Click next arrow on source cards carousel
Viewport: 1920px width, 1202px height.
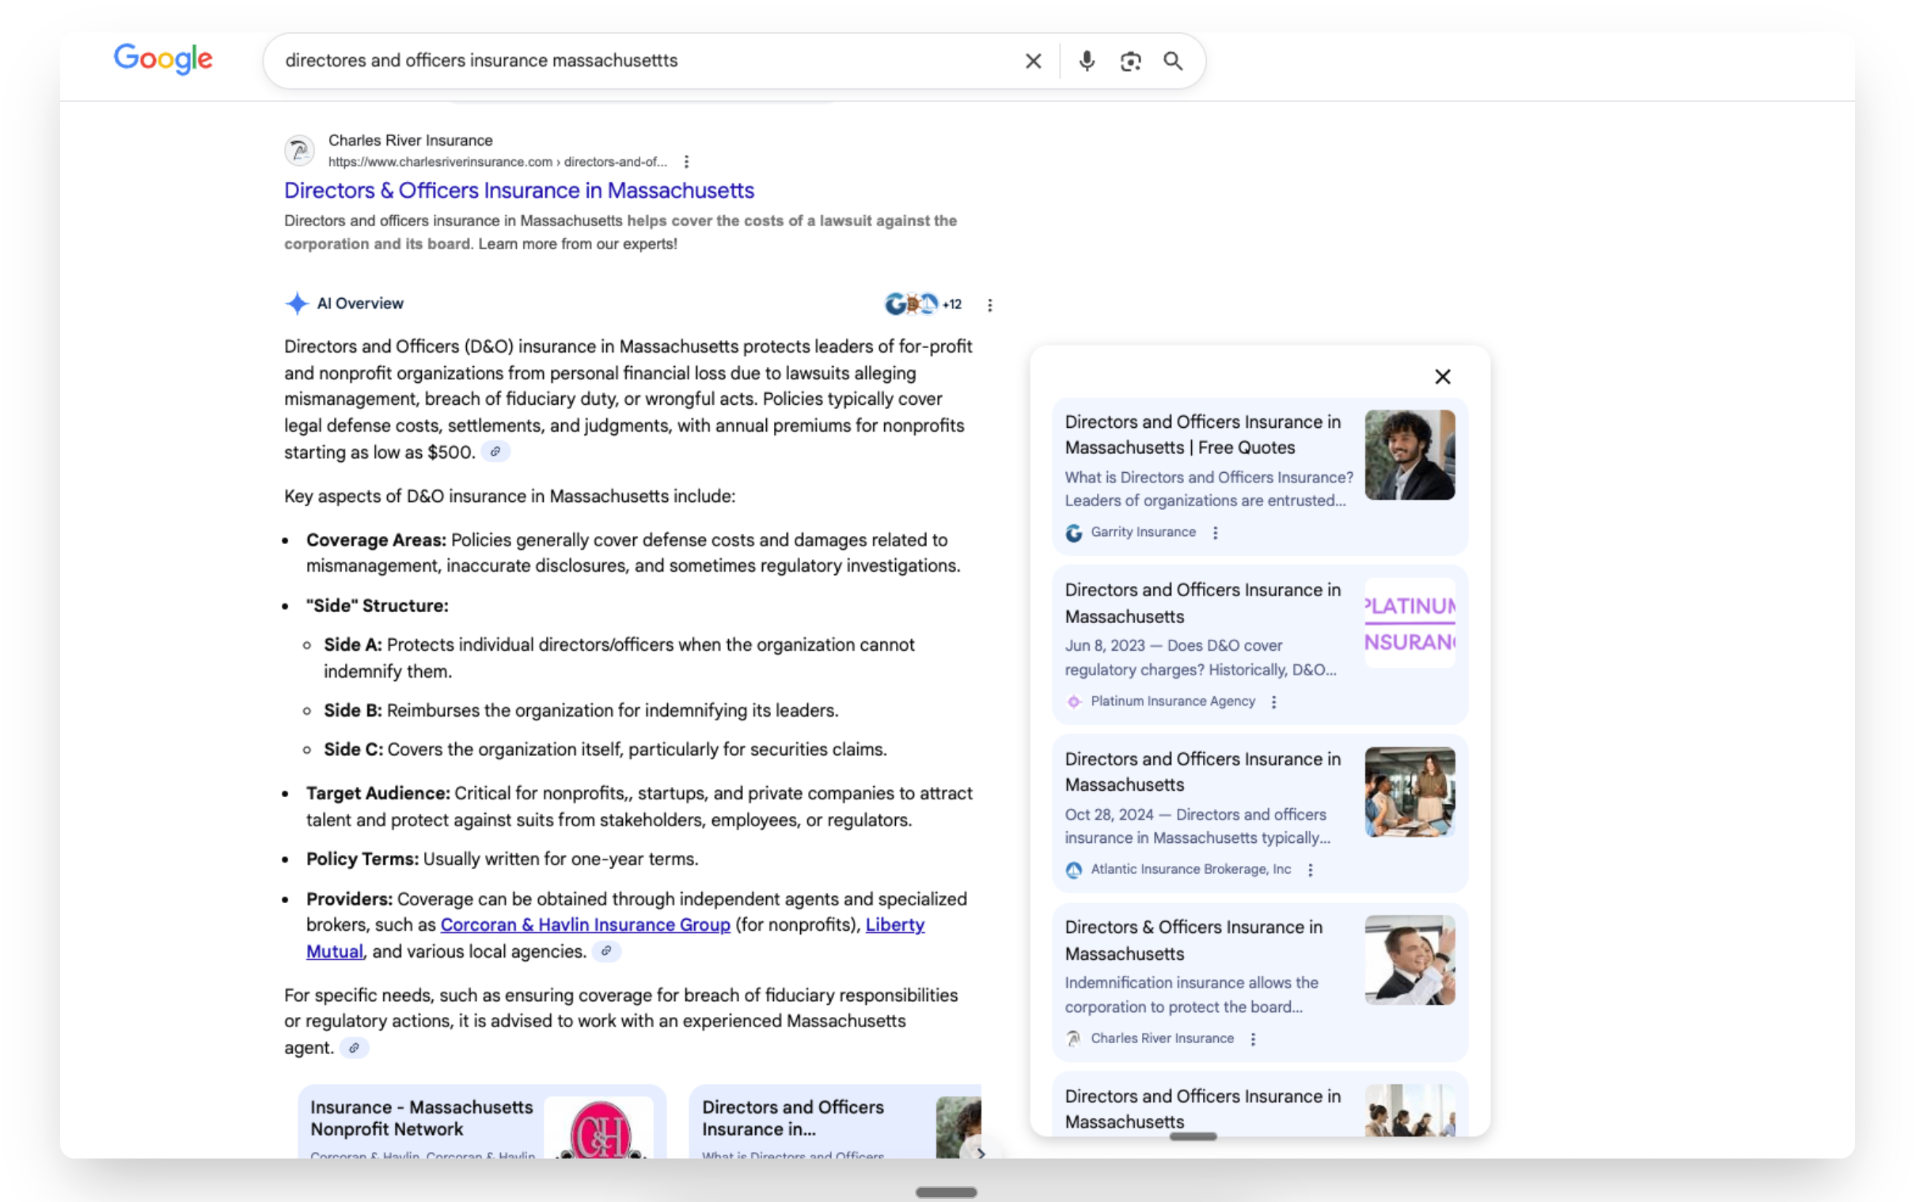click(x=981, y=1153)
